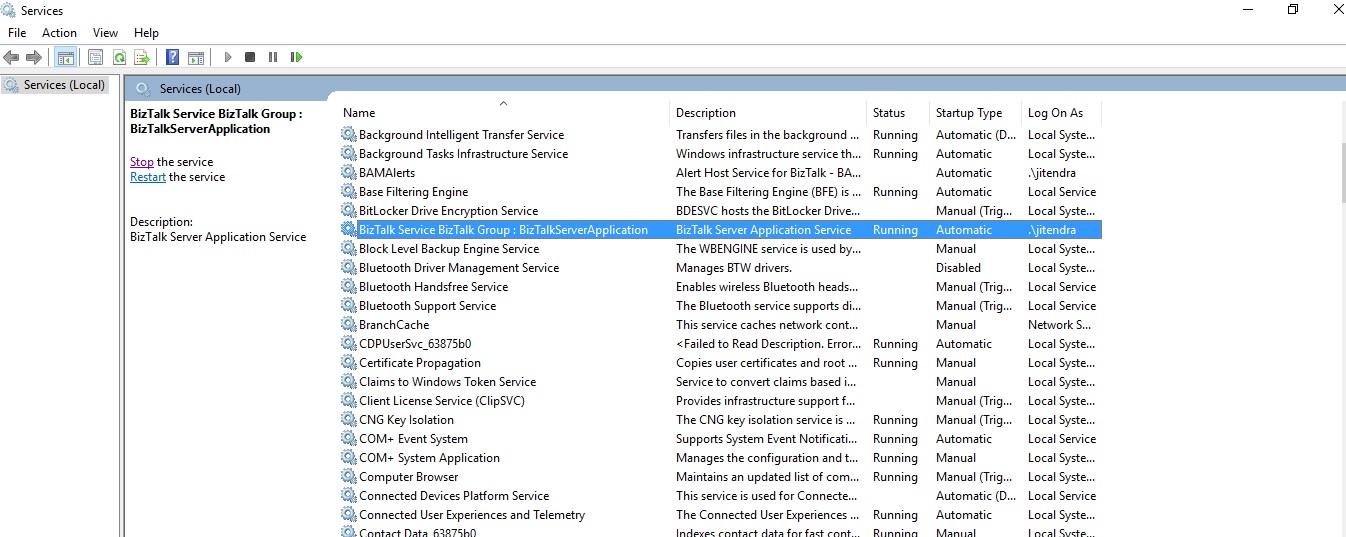Image resolution: width=1346 pixels, height=537 pixels.
Task: Sort by the Status column header
Action: coord(898,113)
